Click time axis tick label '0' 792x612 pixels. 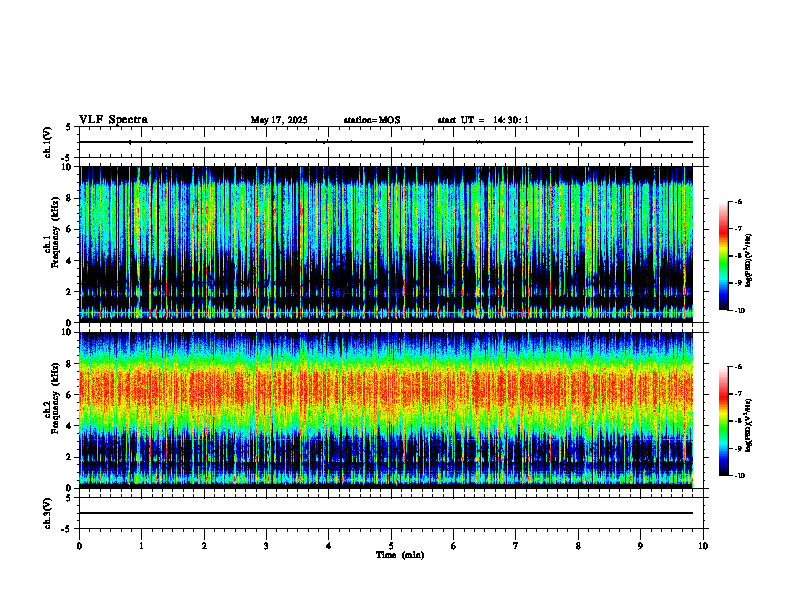click(79, 546)
